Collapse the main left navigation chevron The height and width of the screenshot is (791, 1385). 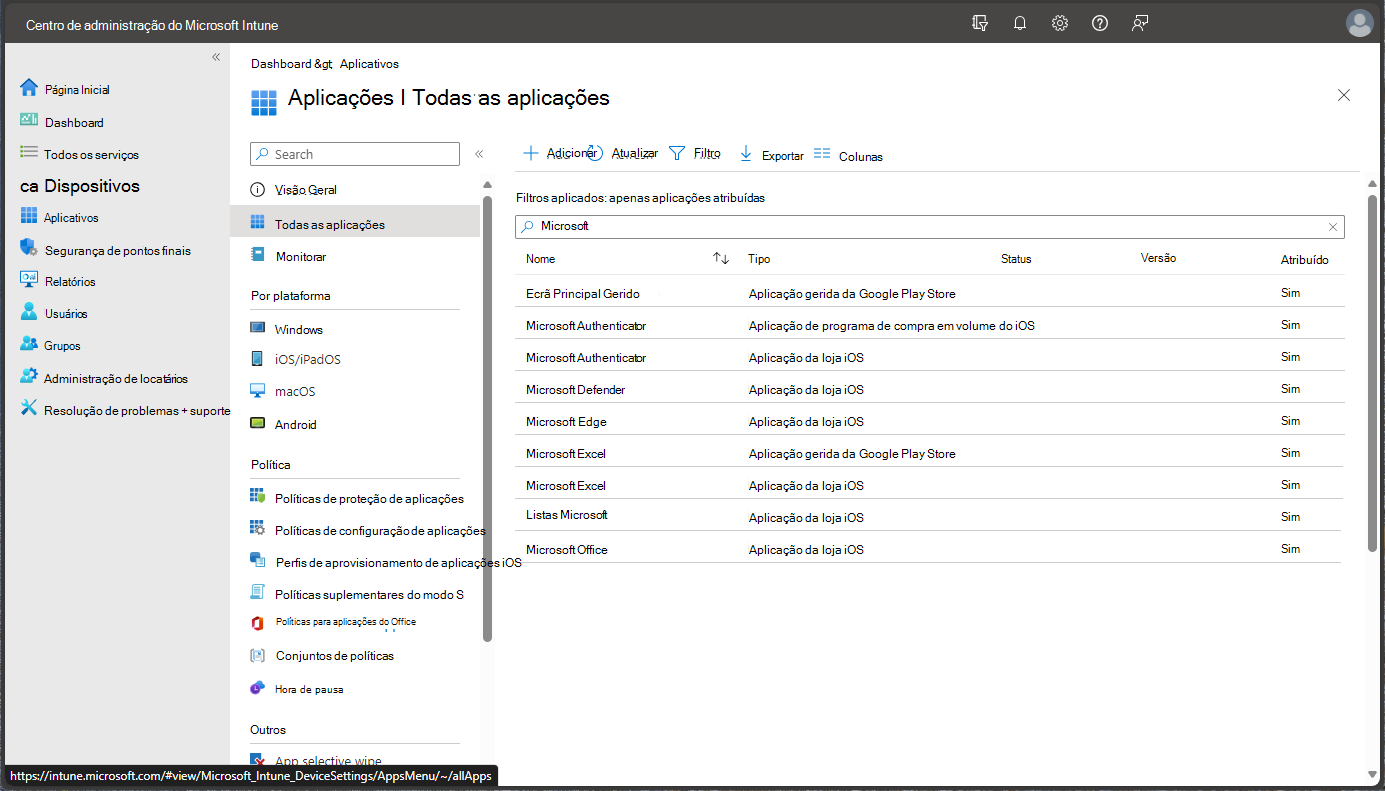216,57
